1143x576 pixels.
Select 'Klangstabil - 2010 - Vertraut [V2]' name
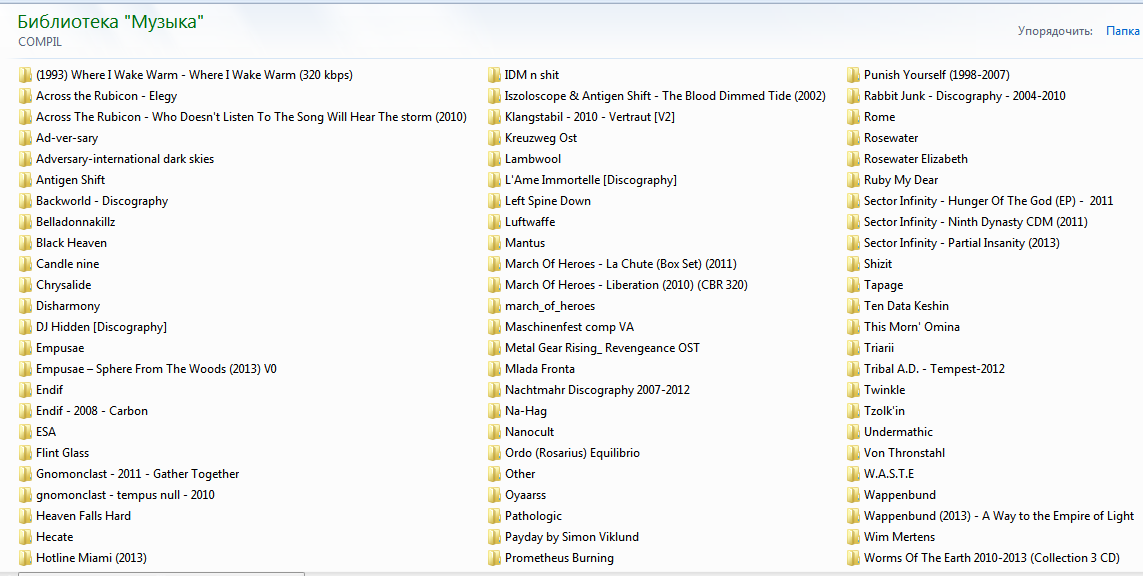click(590, 117)
